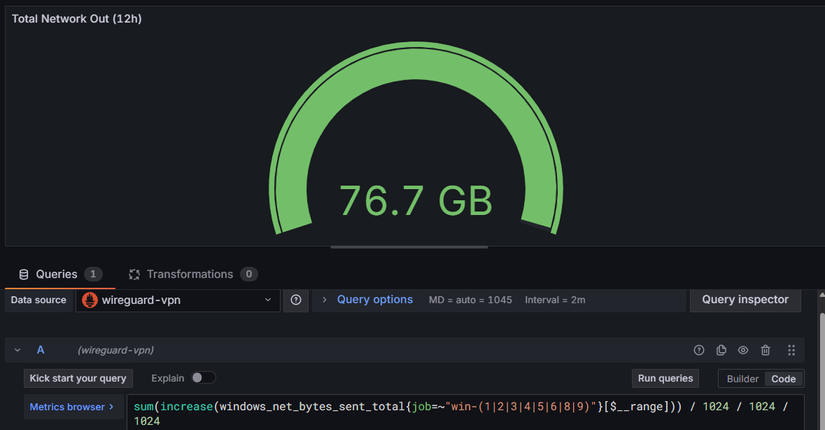Hide query A with eye icon
Viewport: 825px width, 430px height.
[743, 351]
